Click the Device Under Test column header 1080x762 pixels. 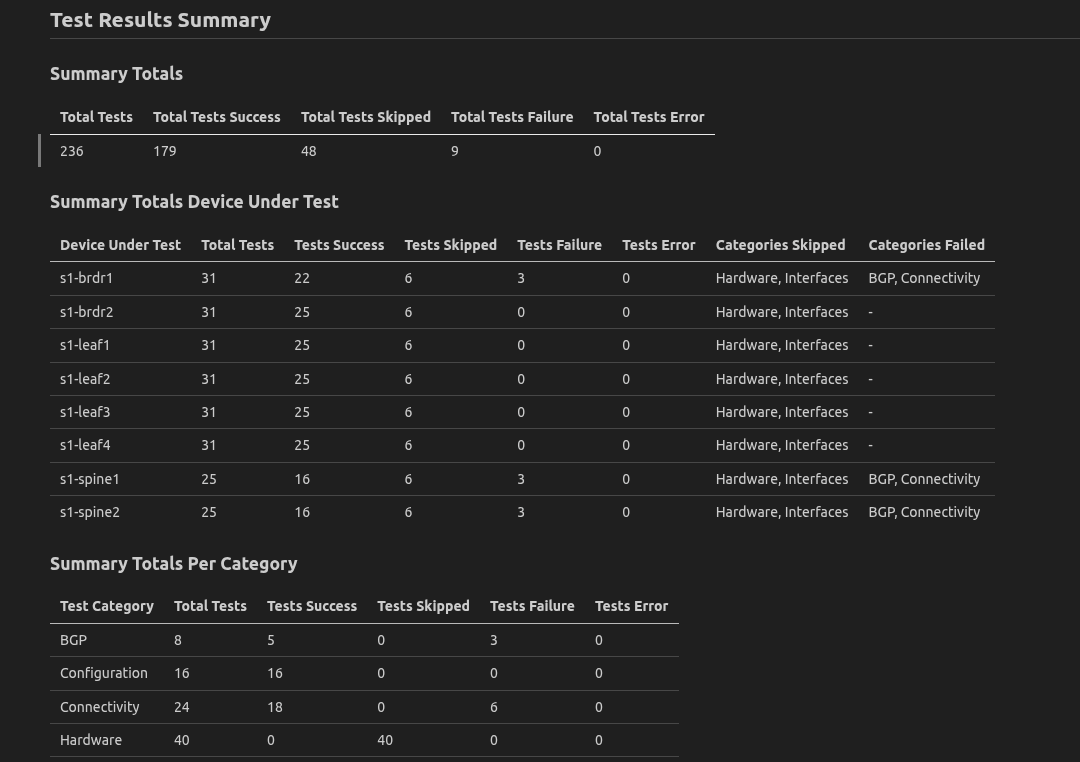[120, 245]
